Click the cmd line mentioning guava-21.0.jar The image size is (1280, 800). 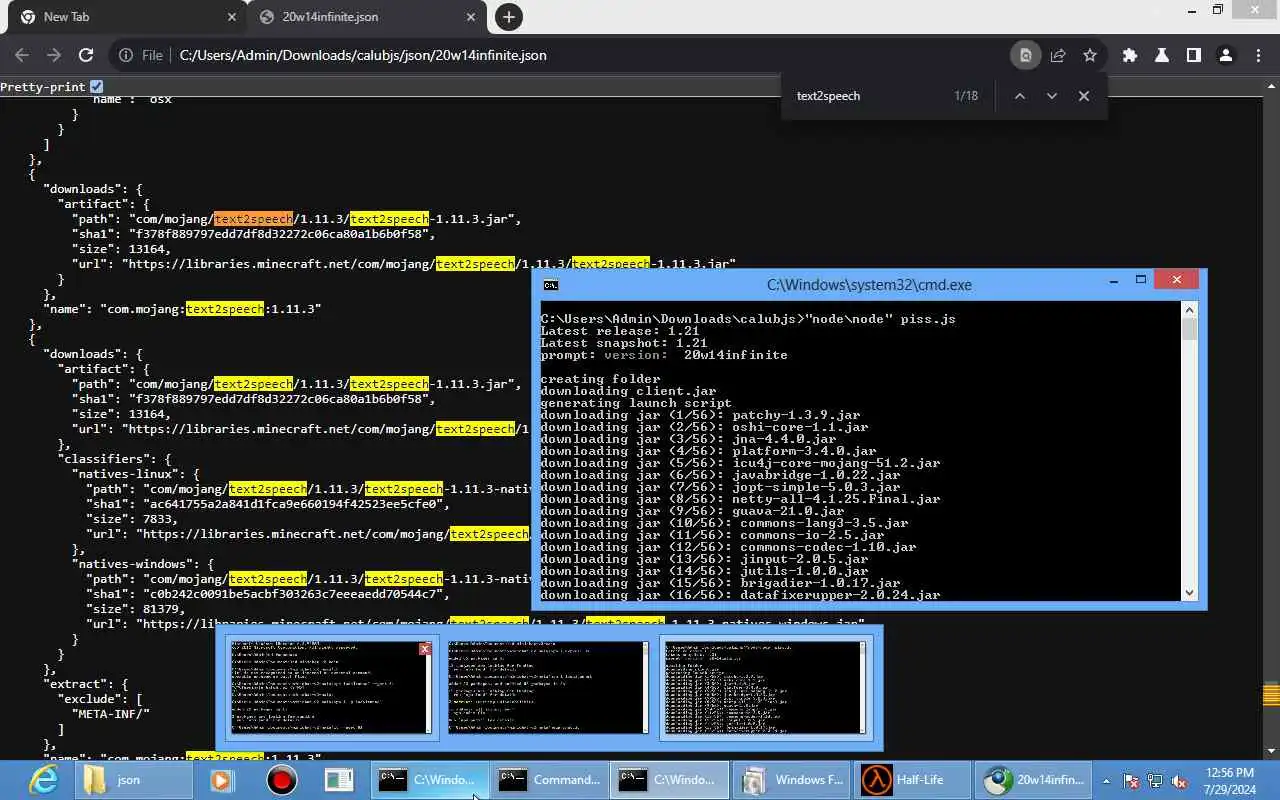692,511
